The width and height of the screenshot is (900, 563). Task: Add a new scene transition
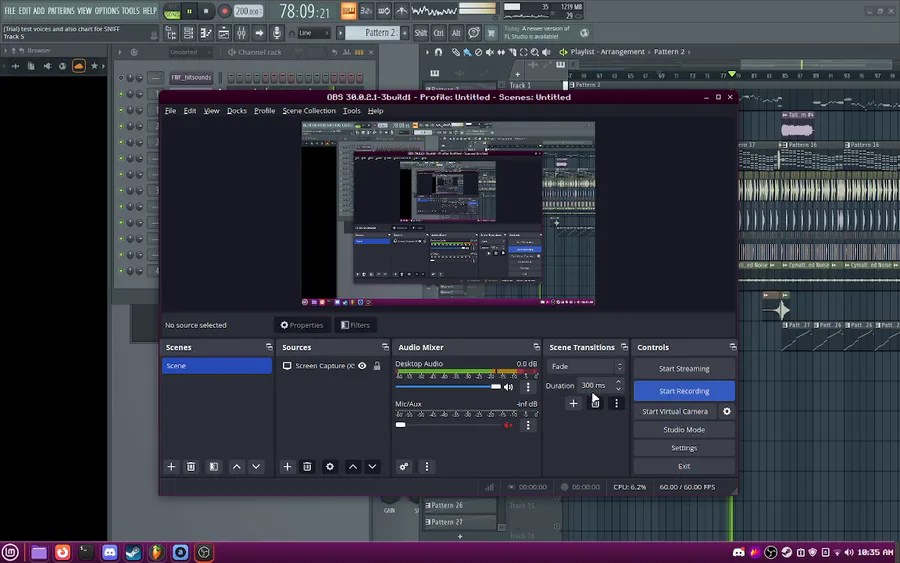[573, 403]
